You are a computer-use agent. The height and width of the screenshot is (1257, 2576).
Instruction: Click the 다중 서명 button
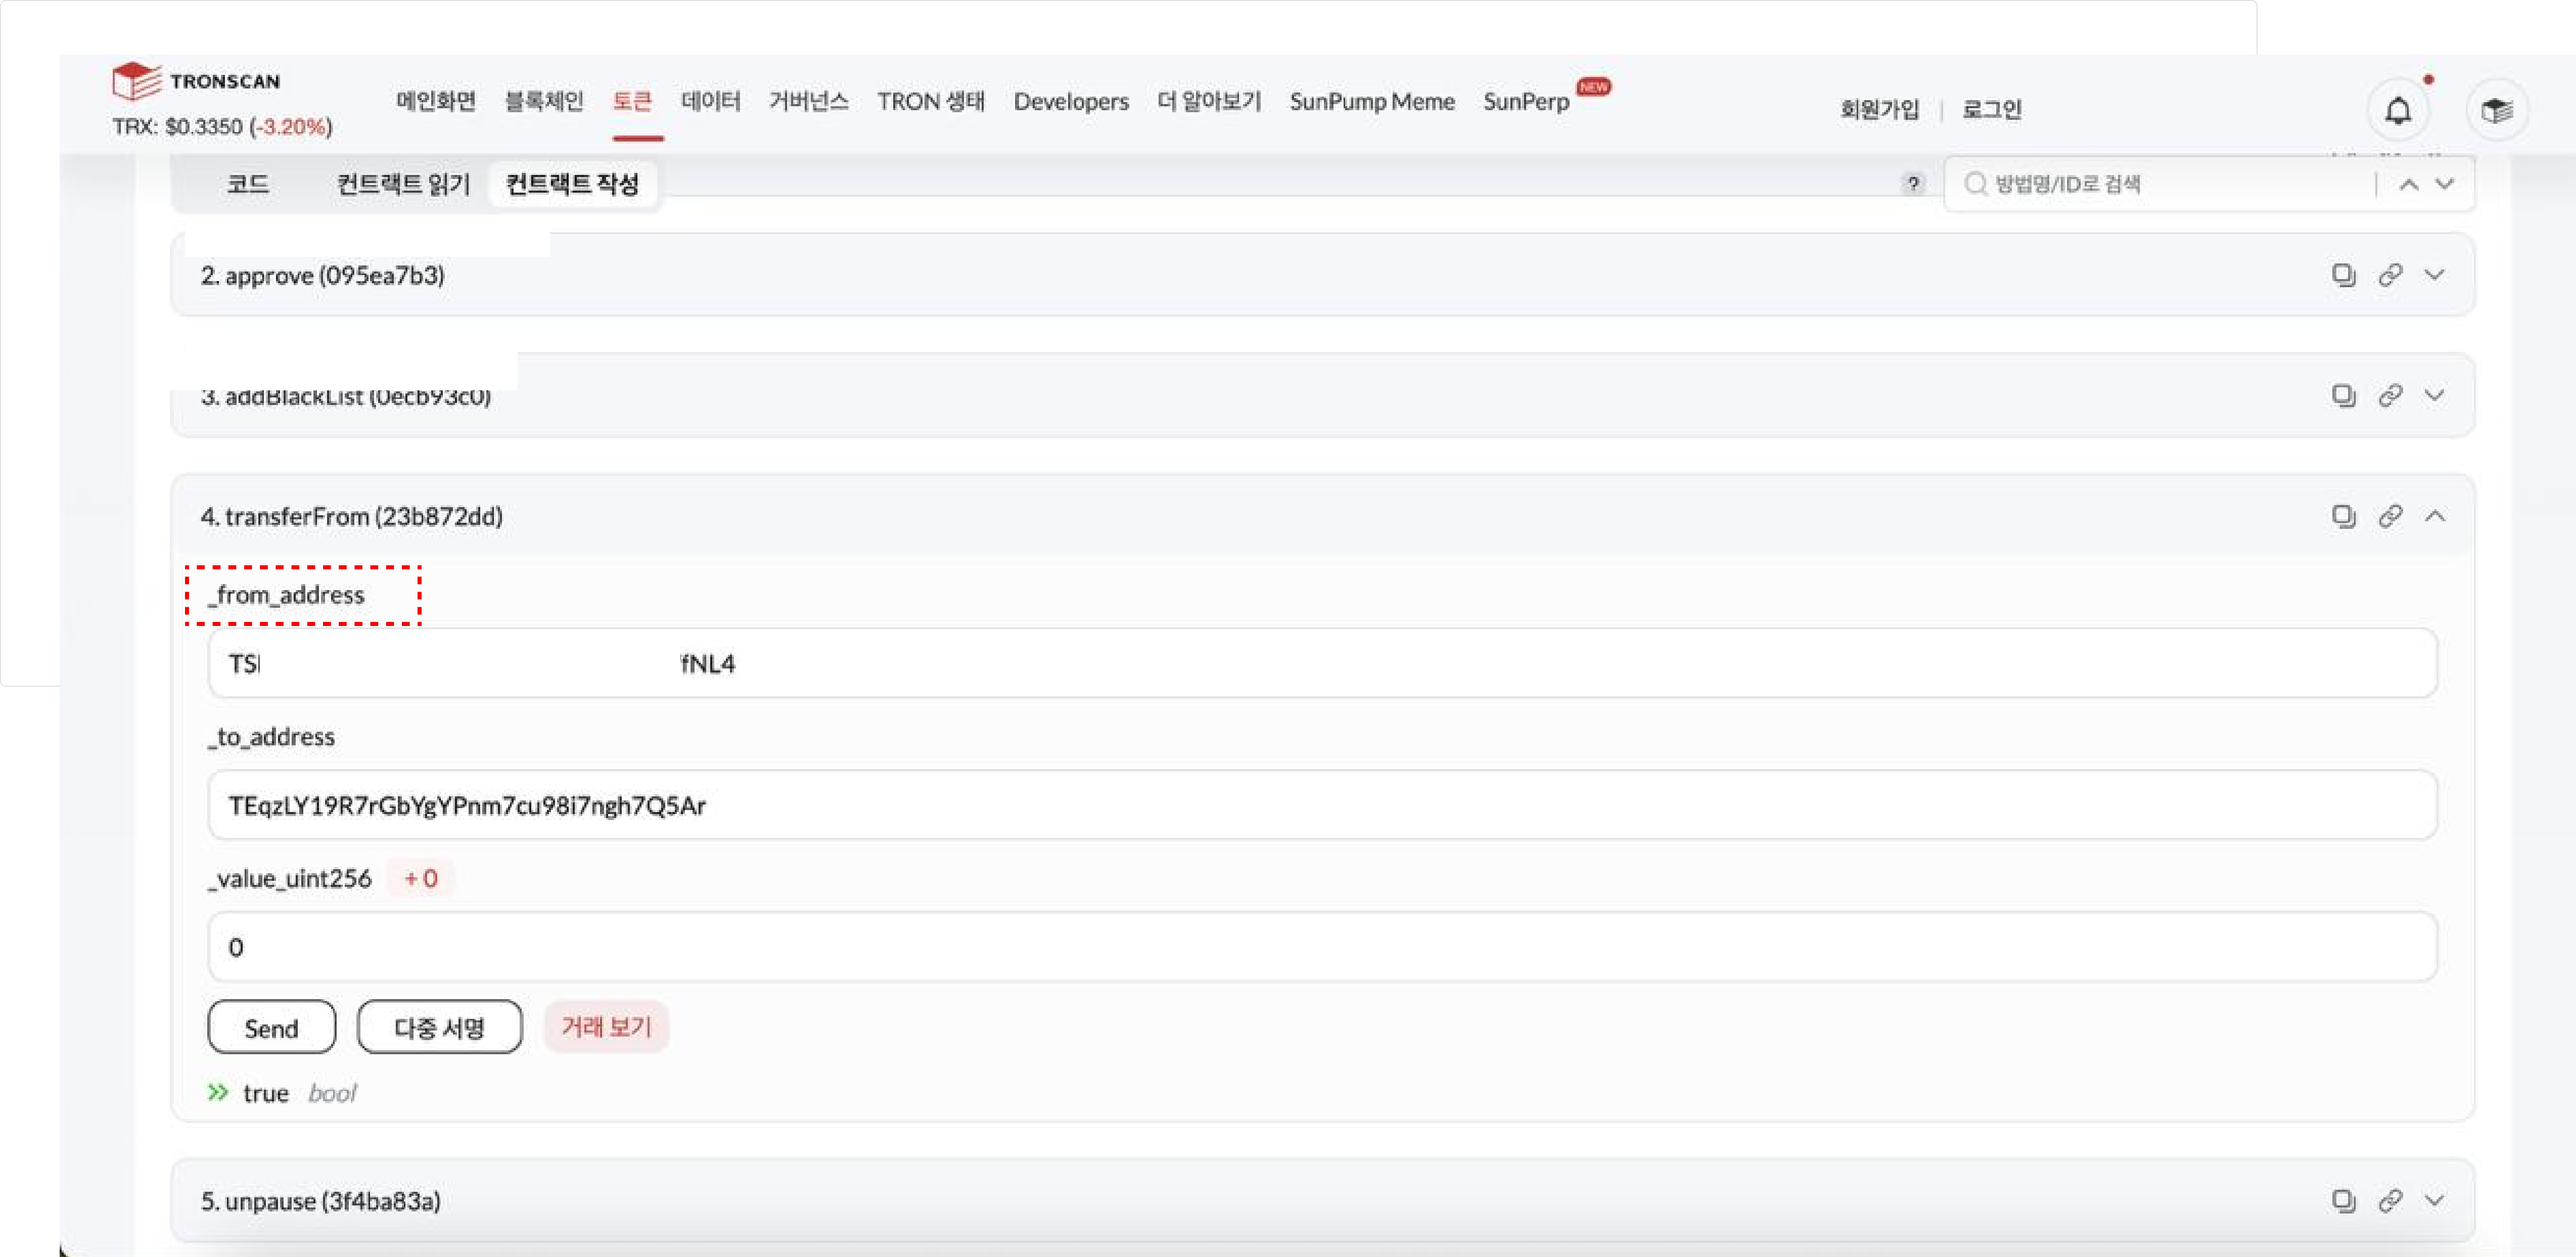coord(439,1027)
